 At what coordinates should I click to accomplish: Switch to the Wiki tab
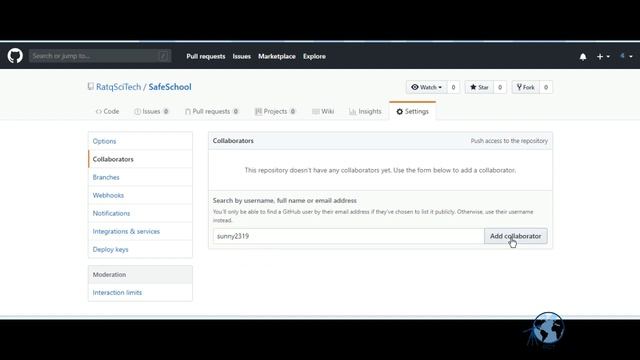click(x=323, y=111)
